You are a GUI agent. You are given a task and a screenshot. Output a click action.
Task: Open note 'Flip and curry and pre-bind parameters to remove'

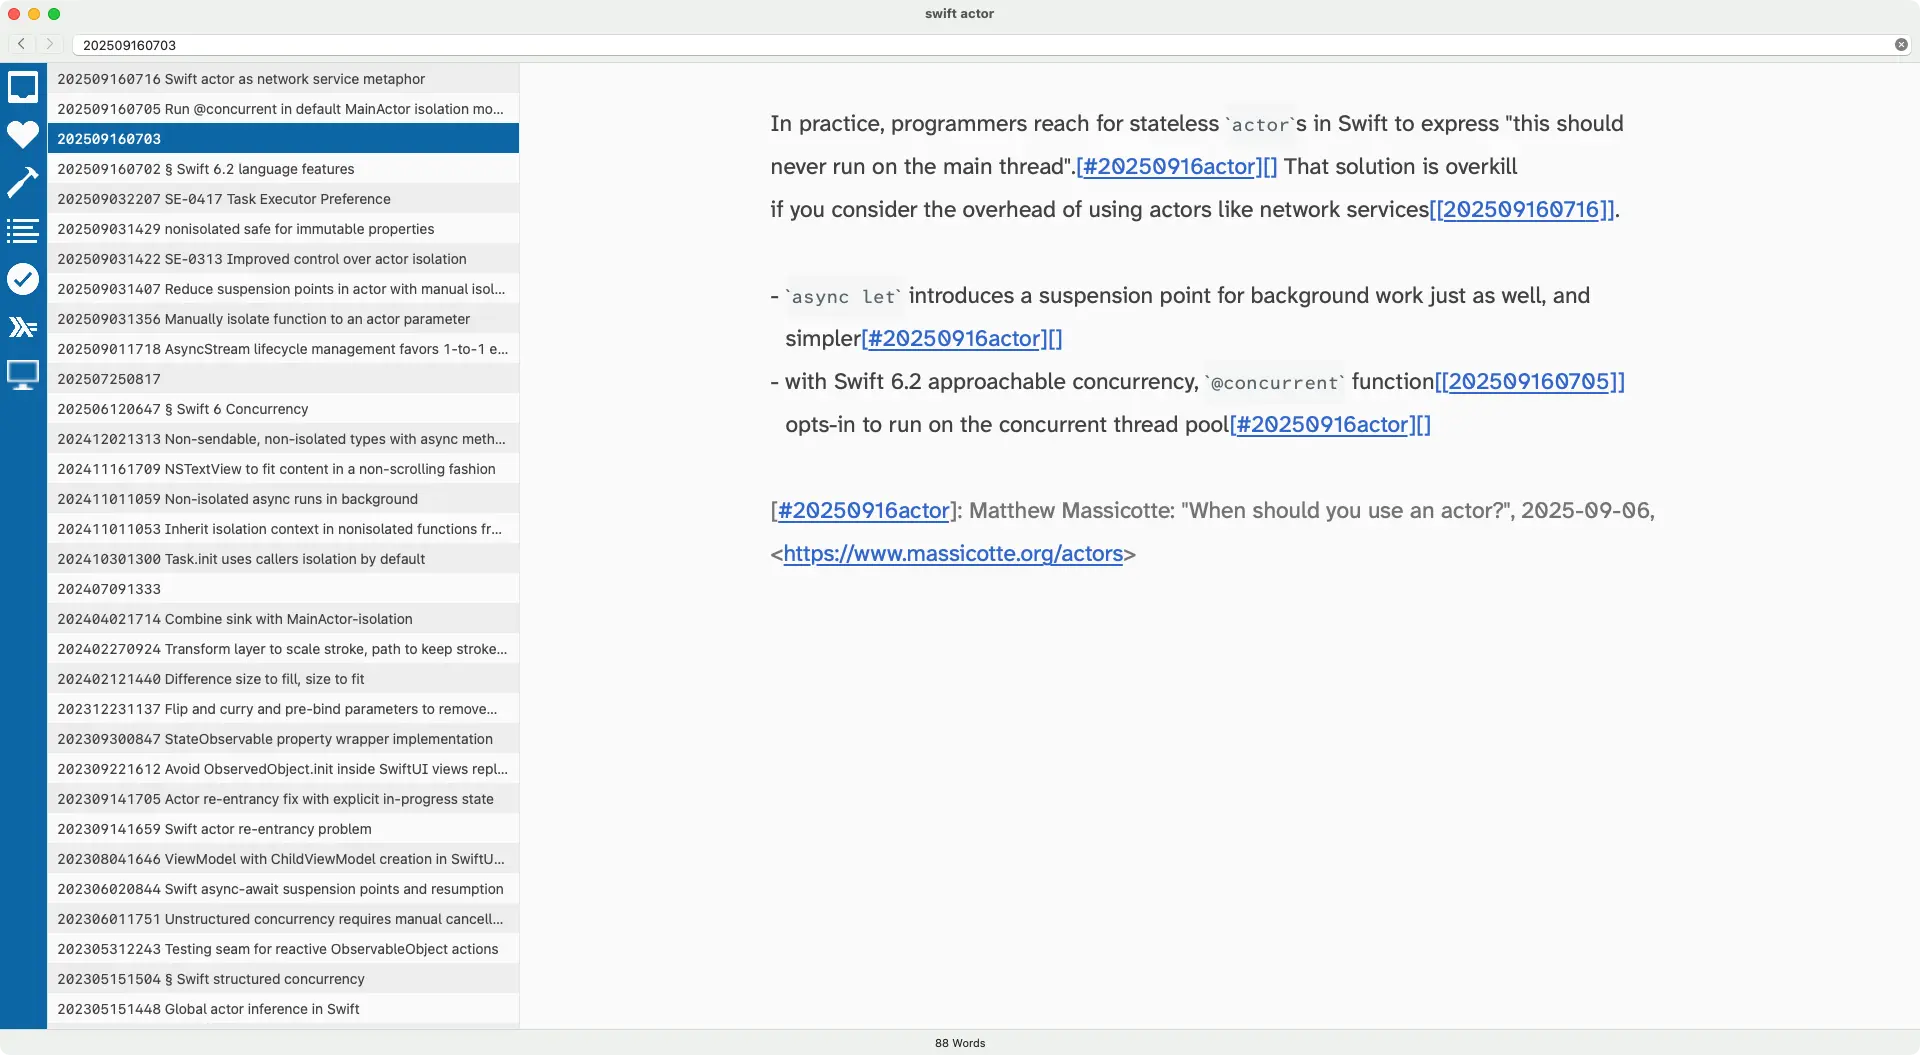coord(283,708)
